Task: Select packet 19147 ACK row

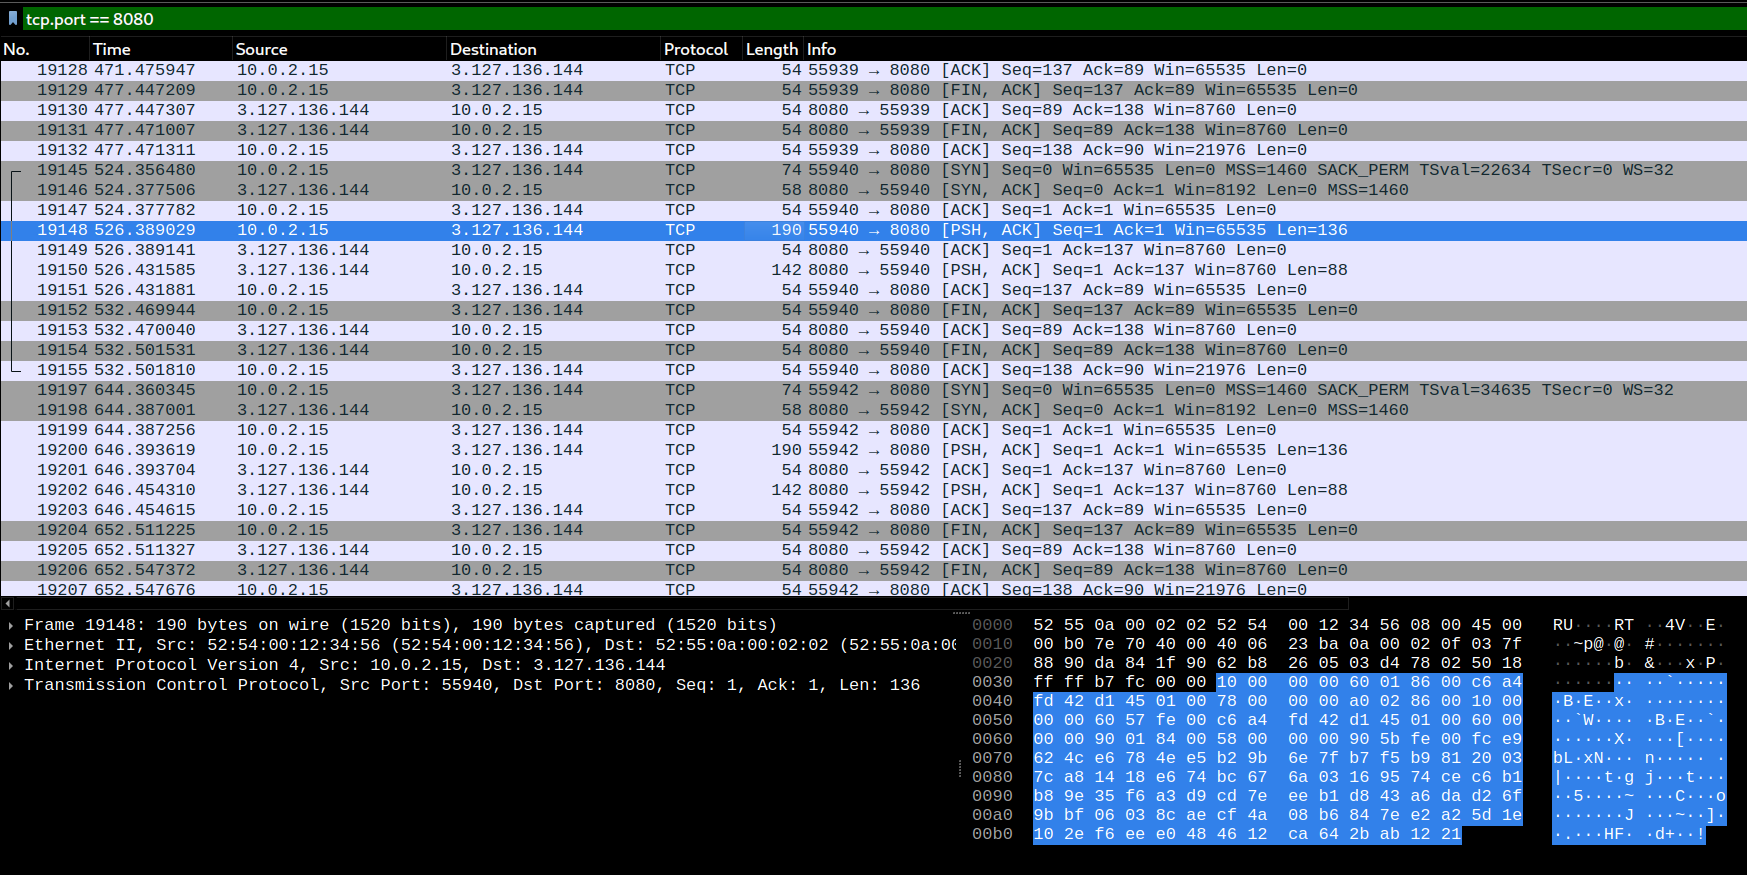Action: point(873,210)
